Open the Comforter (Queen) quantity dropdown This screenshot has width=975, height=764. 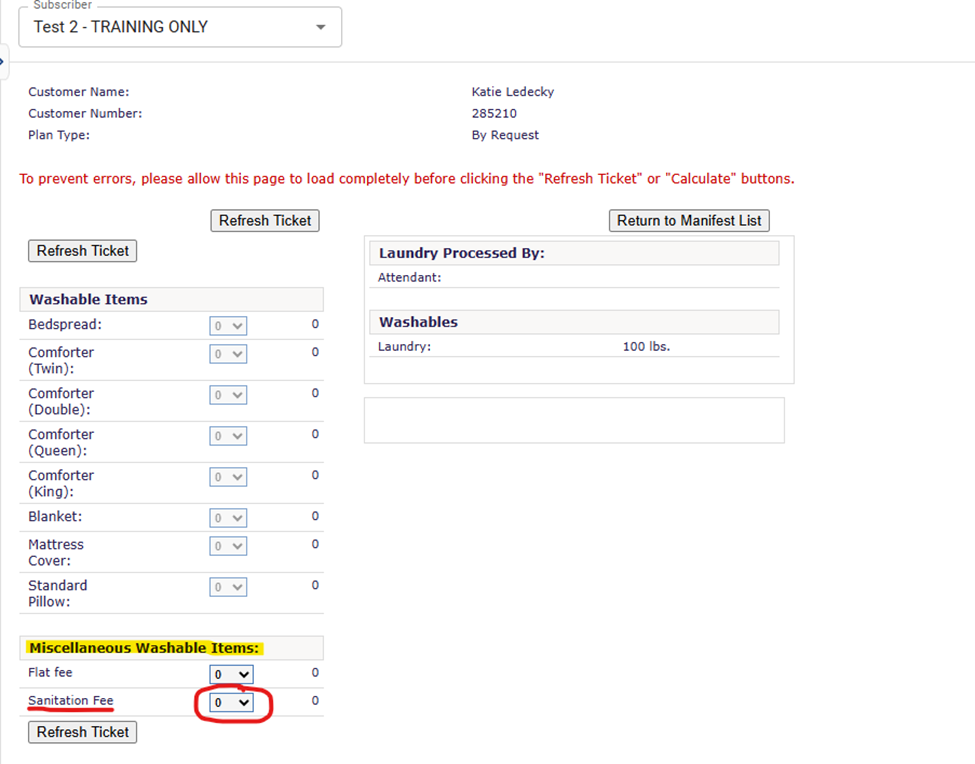228,436
